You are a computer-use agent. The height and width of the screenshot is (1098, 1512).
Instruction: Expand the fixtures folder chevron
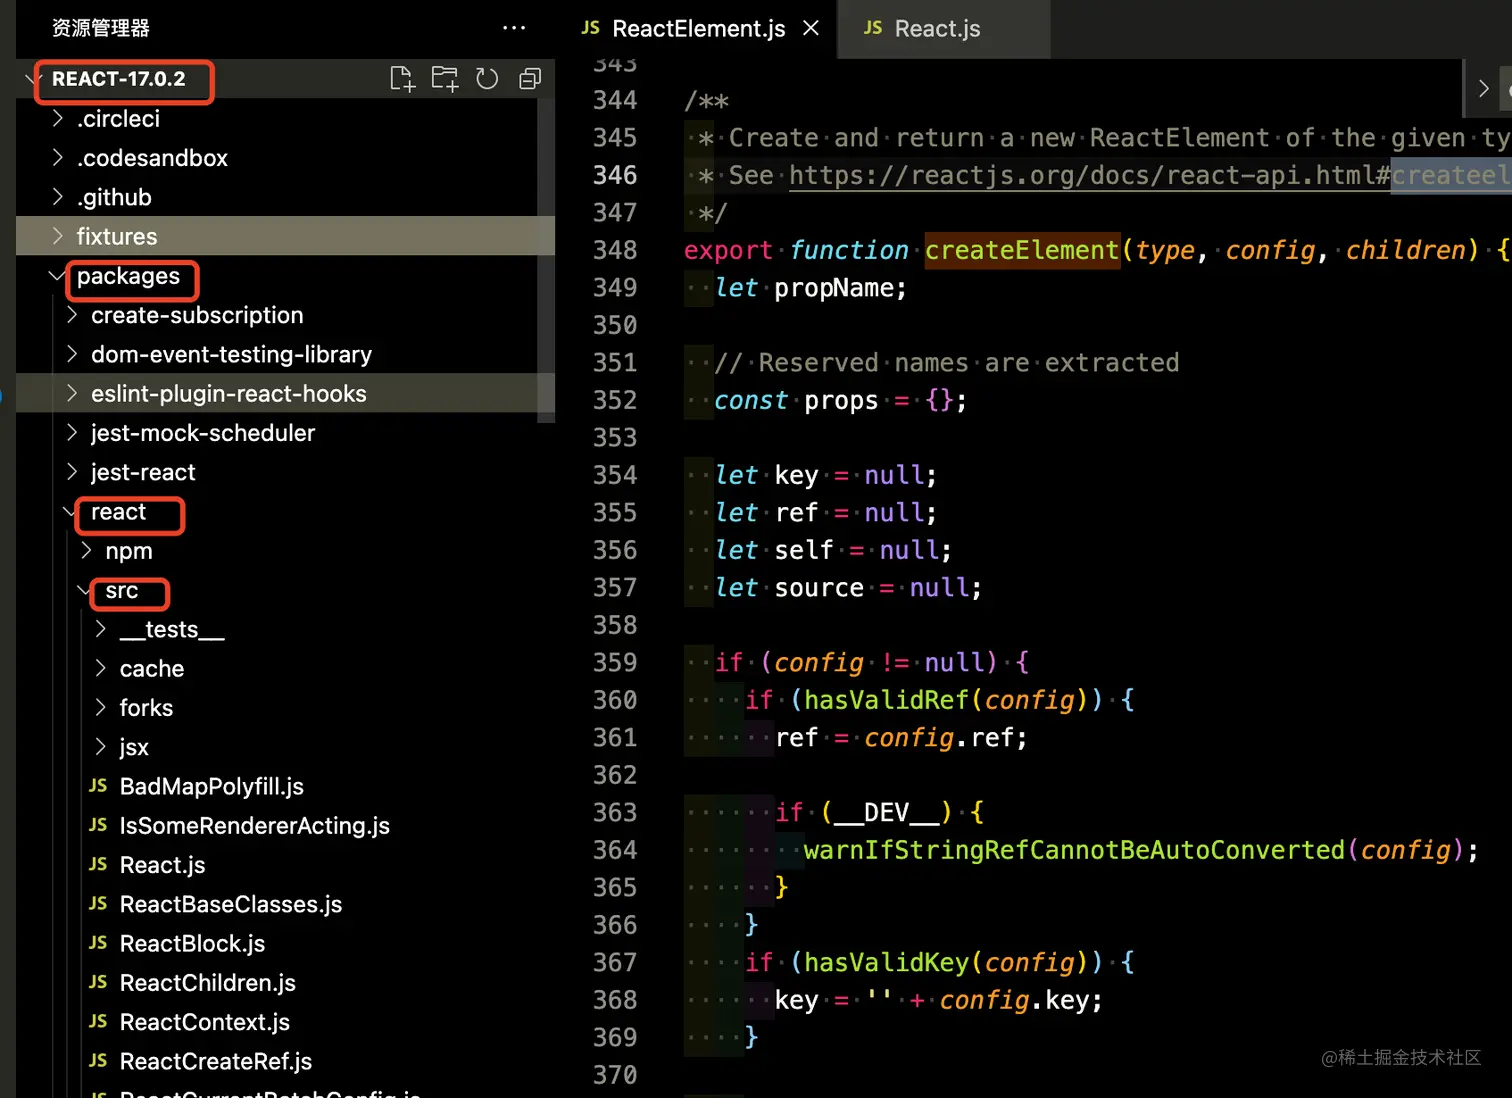(x=58, y=236)
